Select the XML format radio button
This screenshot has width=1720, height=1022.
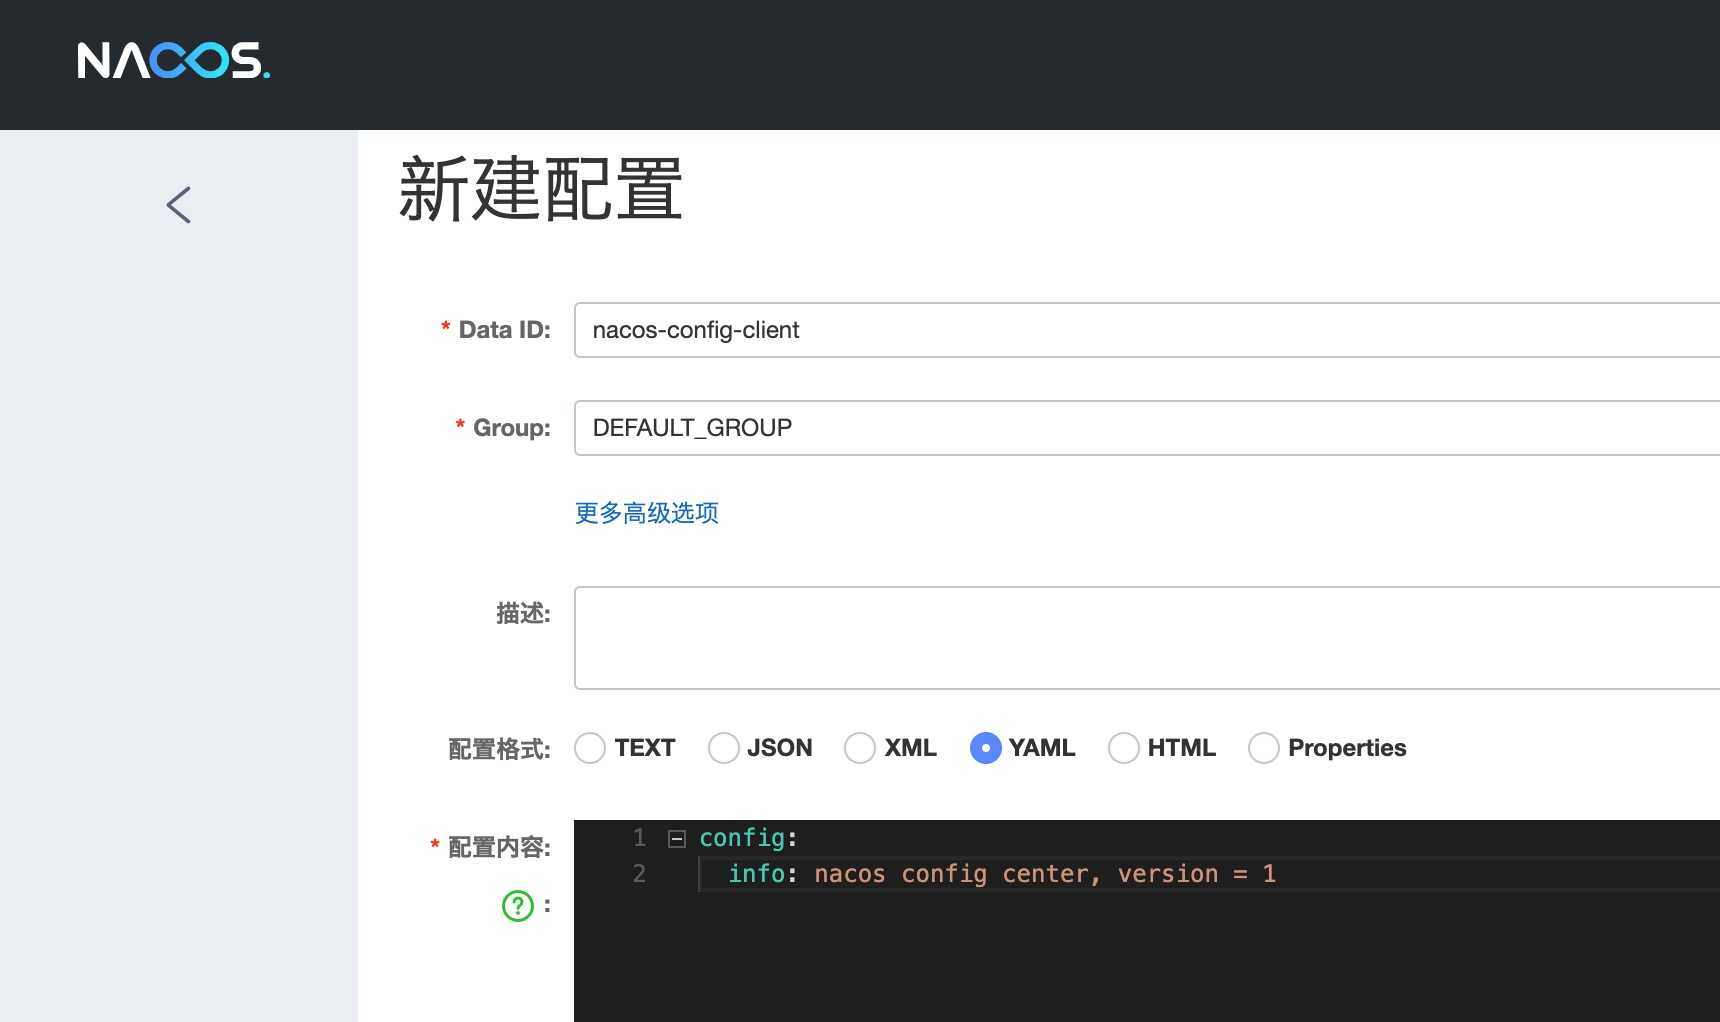pyautogui.click(x=860, y=748)
